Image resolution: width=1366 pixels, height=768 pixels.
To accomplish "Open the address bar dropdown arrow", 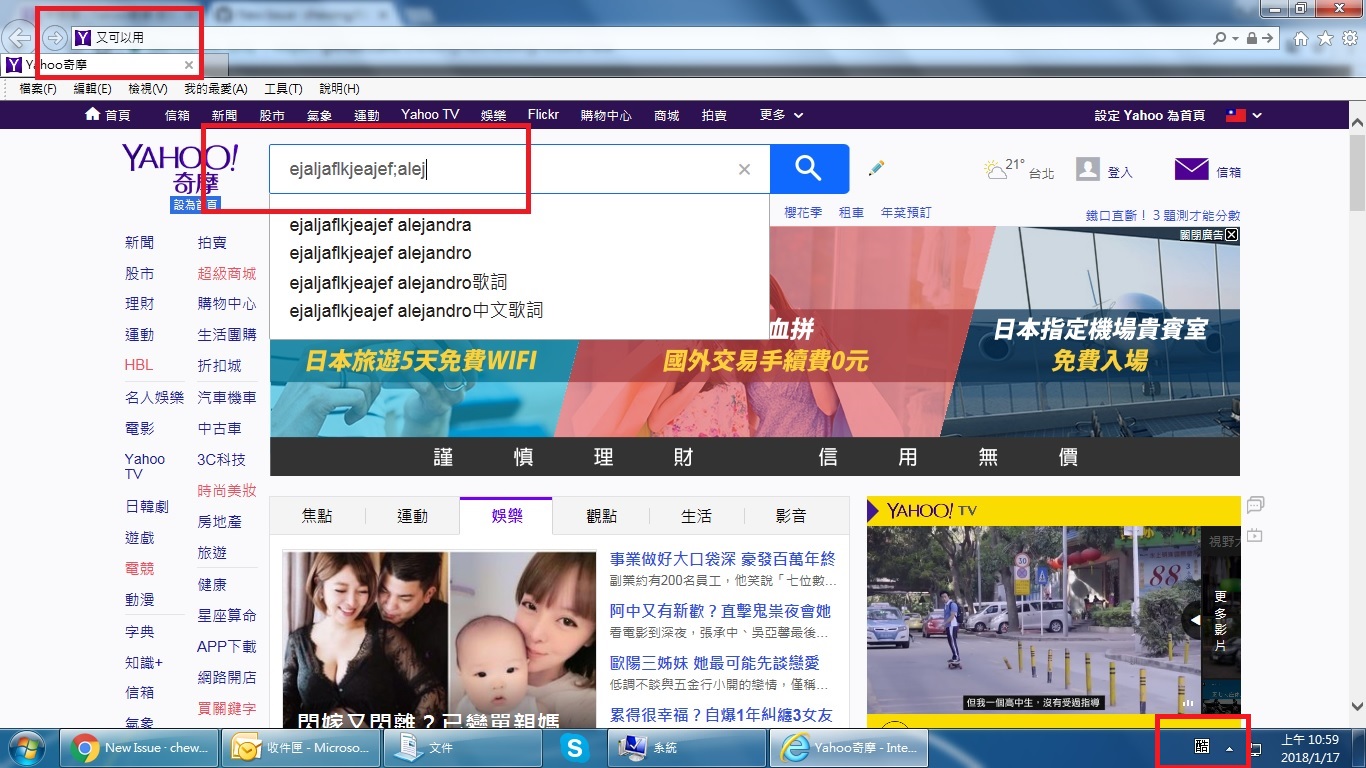I will tap(1236, 38).
